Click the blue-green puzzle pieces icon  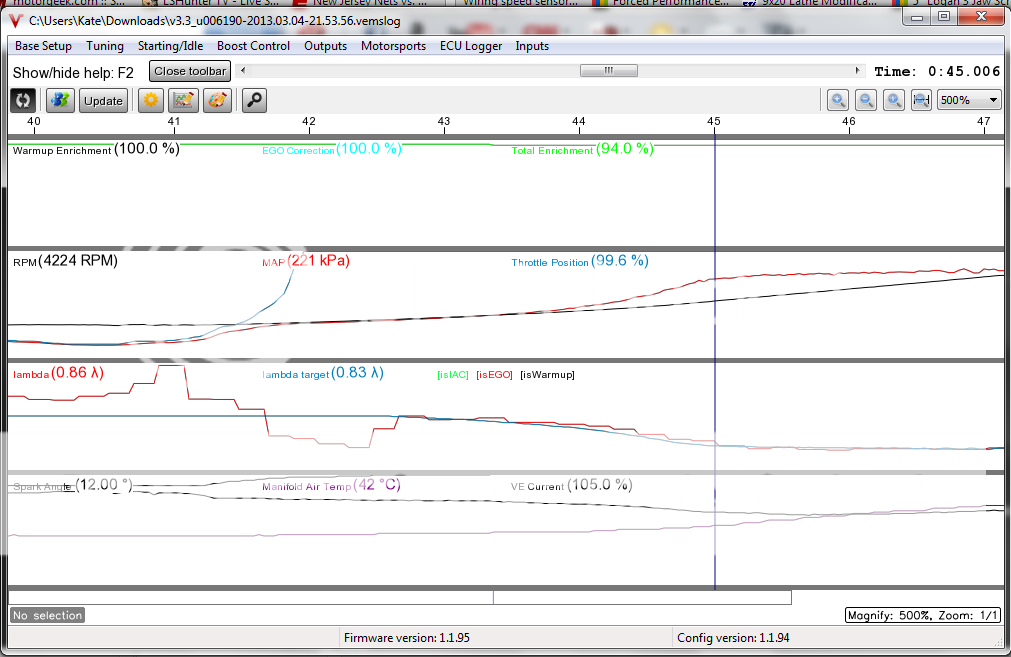click(61, 100)
